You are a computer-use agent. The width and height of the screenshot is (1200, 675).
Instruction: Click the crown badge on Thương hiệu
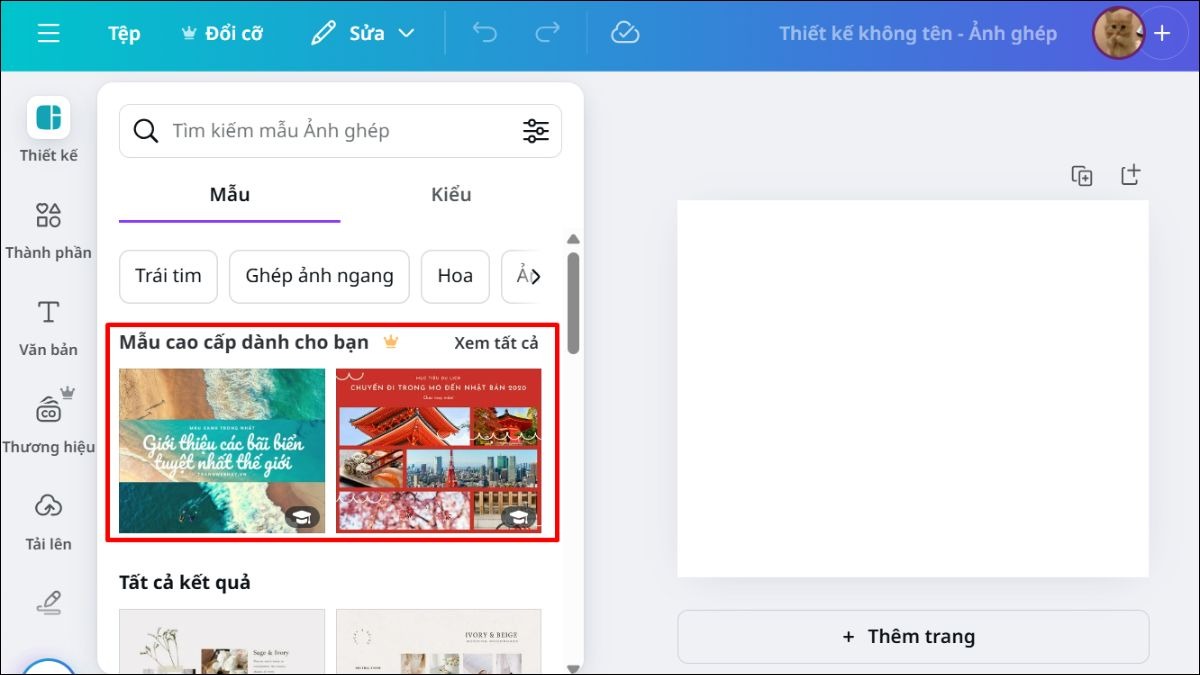coord(67,392)
